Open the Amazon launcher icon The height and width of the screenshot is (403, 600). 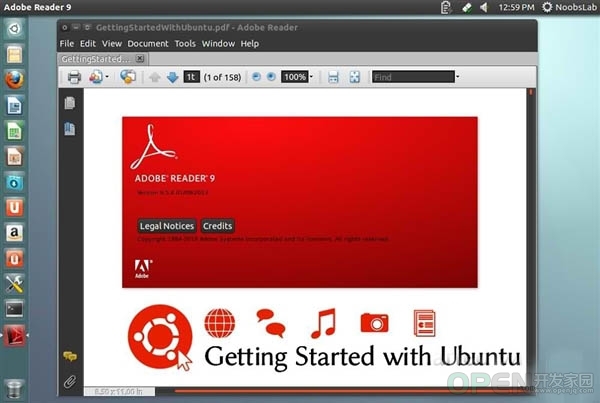pos(14,233)
